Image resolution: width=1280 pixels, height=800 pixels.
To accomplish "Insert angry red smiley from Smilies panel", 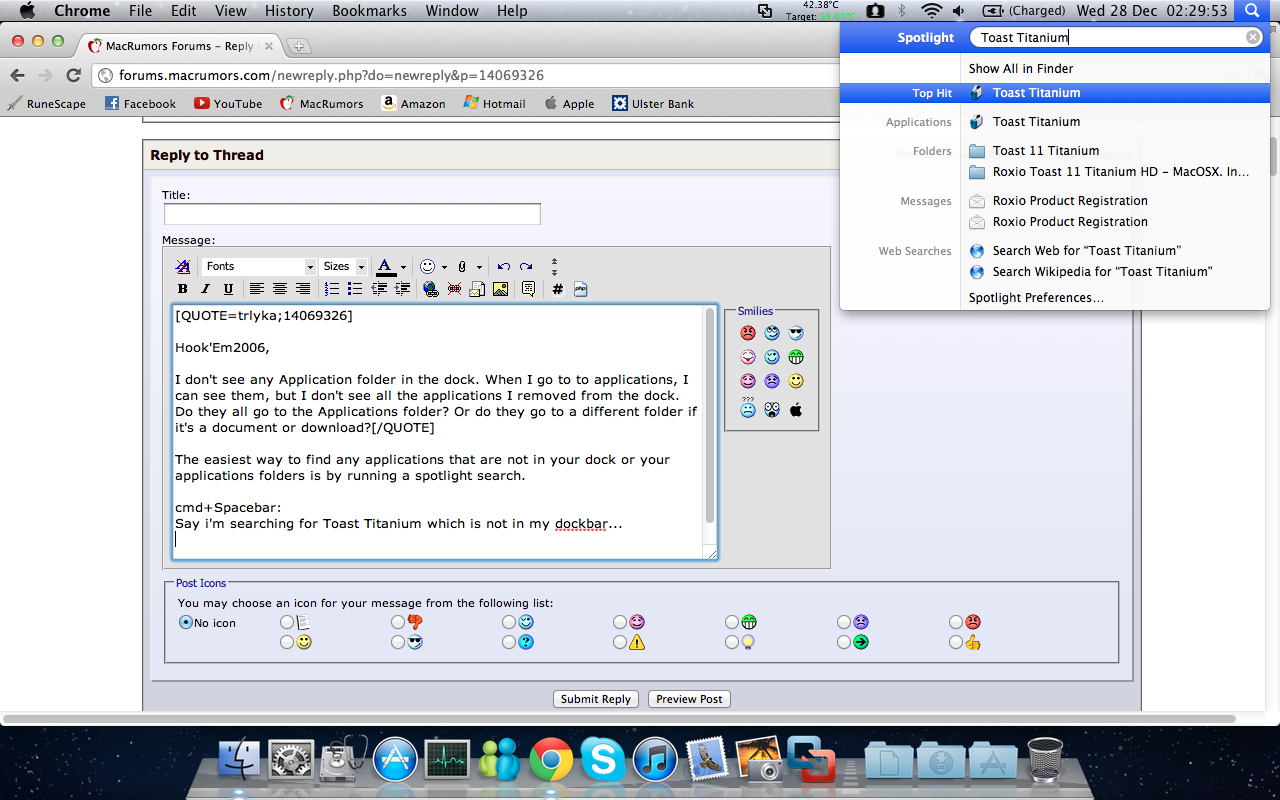I will point(748,333).
